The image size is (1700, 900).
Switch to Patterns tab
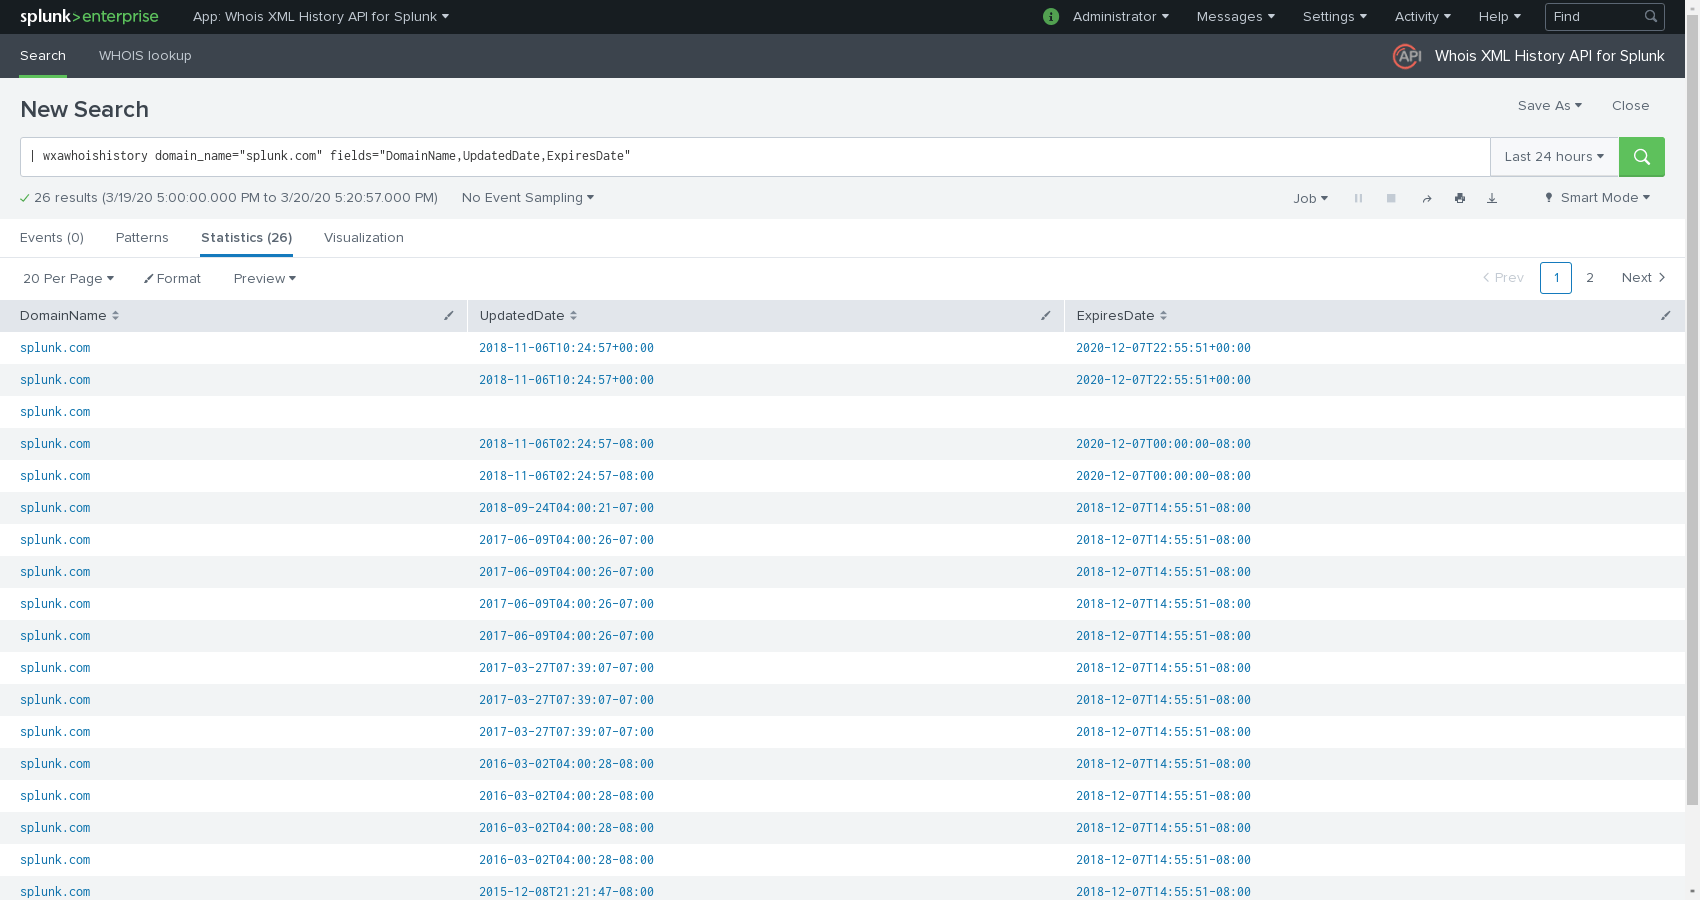click(142, 238)
